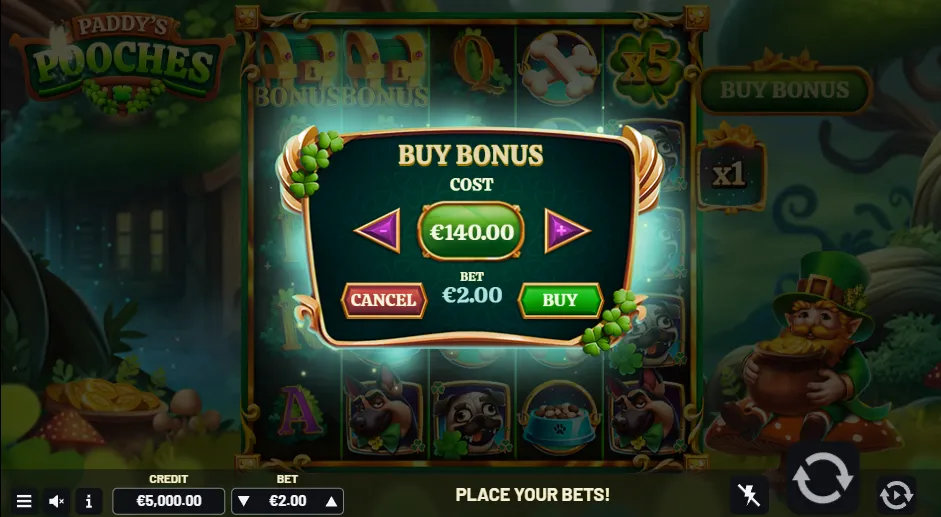Viewport: 941px width, 517px height.
Task: Cancel the Buy Bonus dialog
Action: [x=383, y=300]
